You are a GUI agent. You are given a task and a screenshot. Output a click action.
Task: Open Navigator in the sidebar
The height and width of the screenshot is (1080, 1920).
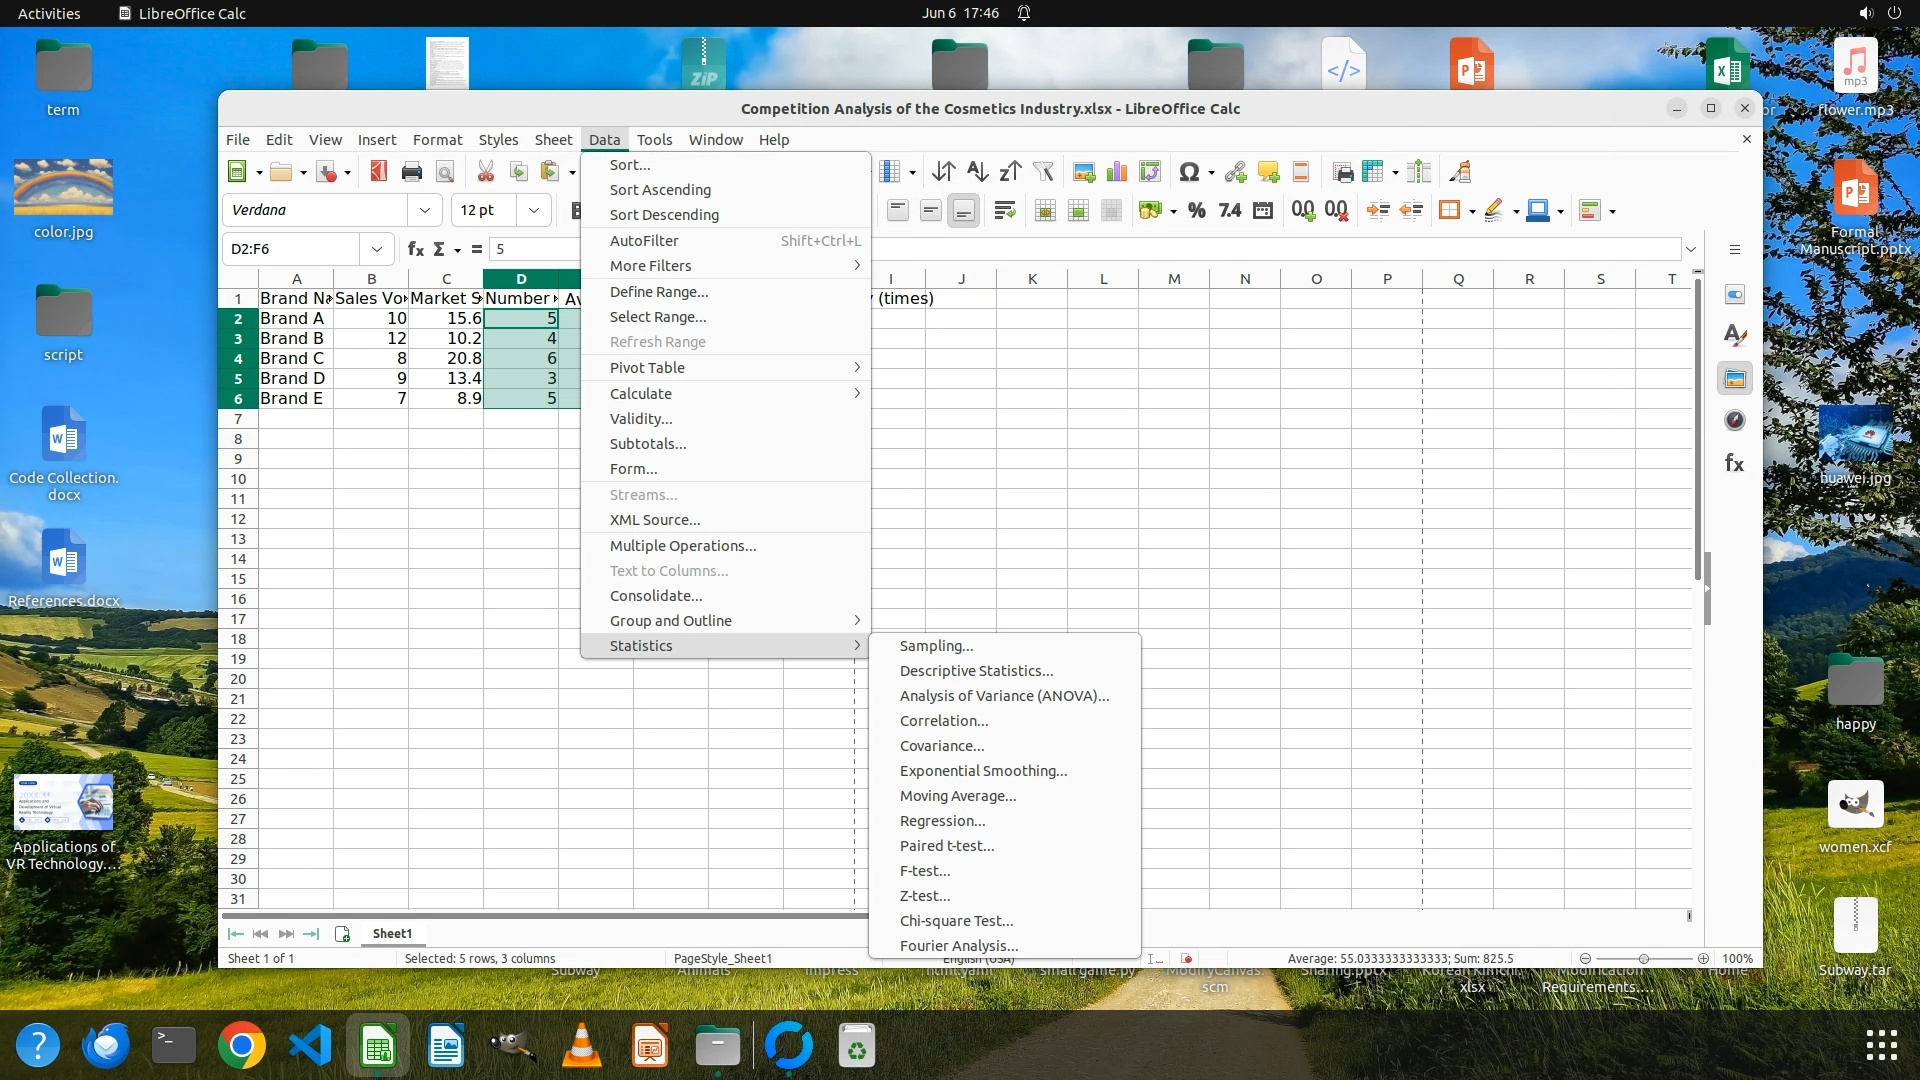click(1734, 421)
